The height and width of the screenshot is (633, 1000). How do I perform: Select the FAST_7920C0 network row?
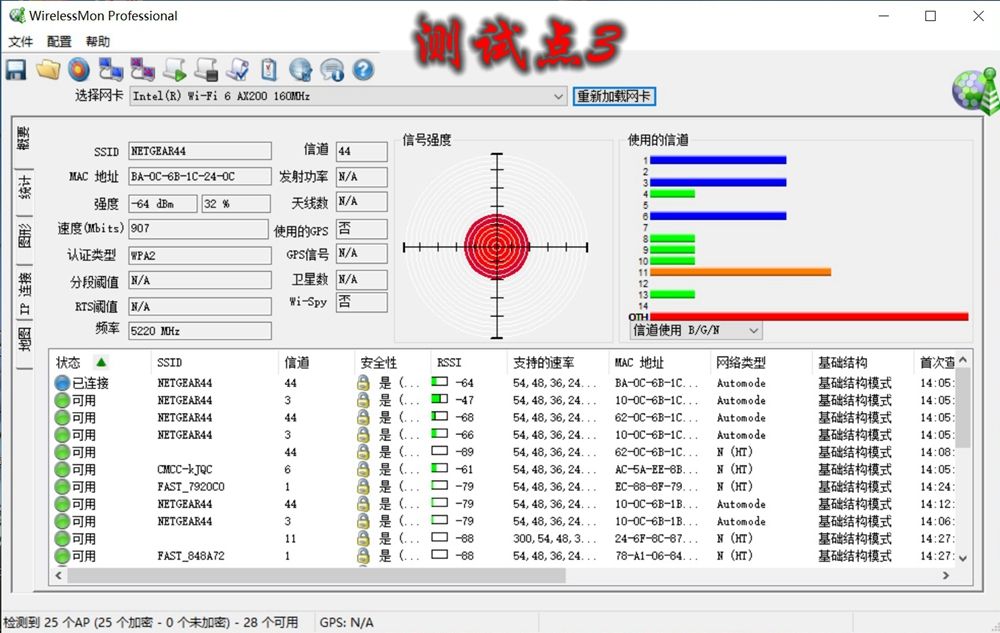[x=504, y=486]
